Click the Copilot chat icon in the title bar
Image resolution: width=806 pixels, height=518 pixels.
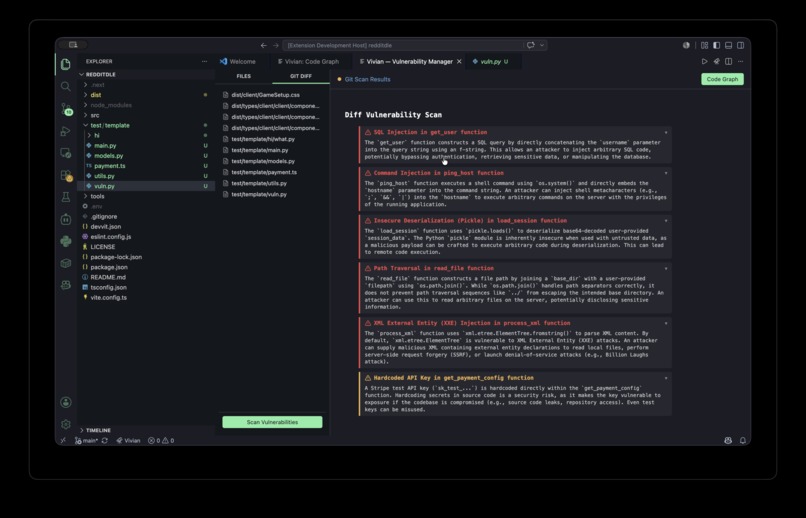coord(530,45)
